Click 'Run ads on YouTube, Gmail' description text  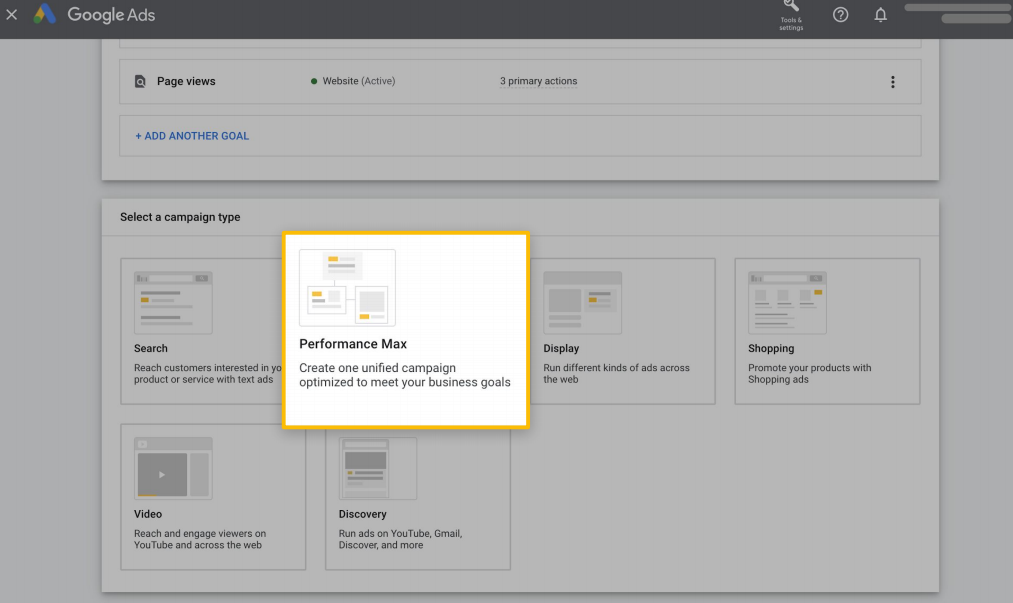pos(400,539)
